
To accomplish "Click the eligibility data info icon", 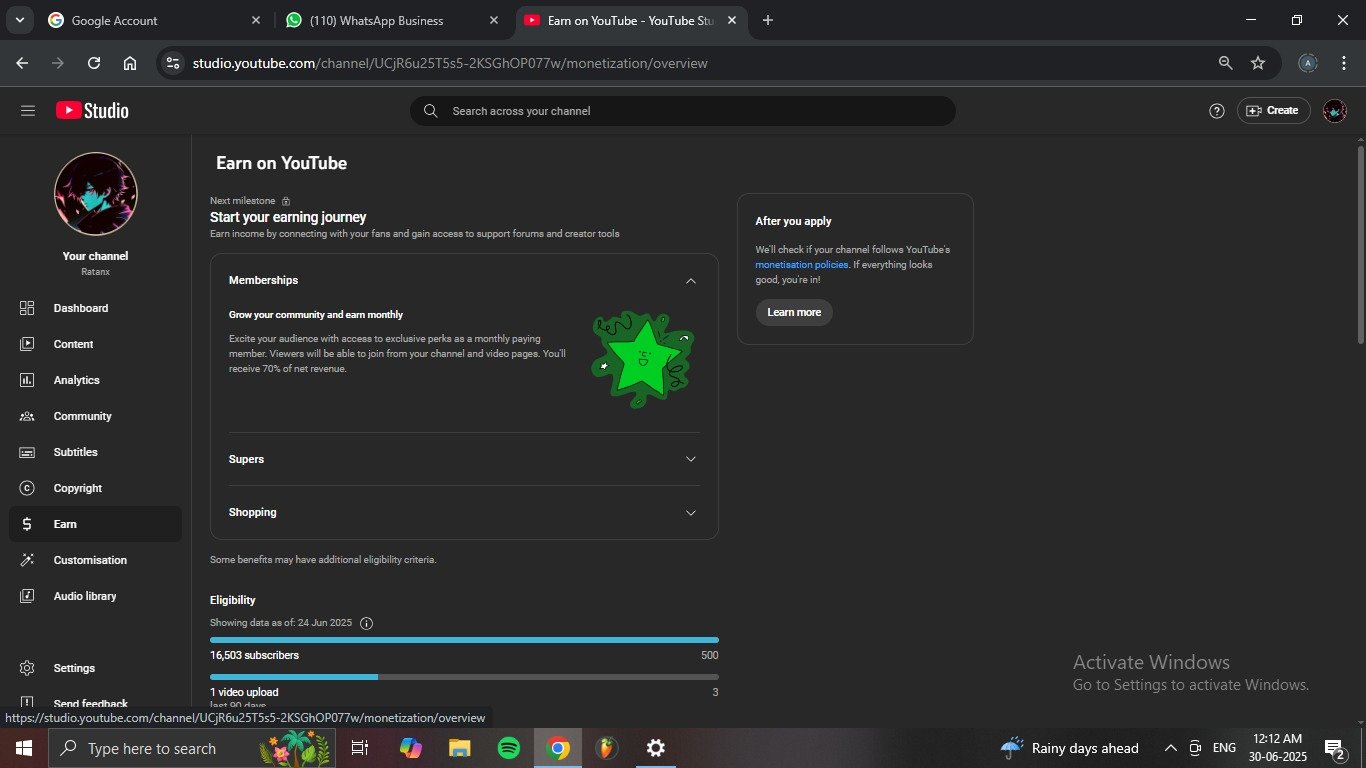I will [366, 623].
